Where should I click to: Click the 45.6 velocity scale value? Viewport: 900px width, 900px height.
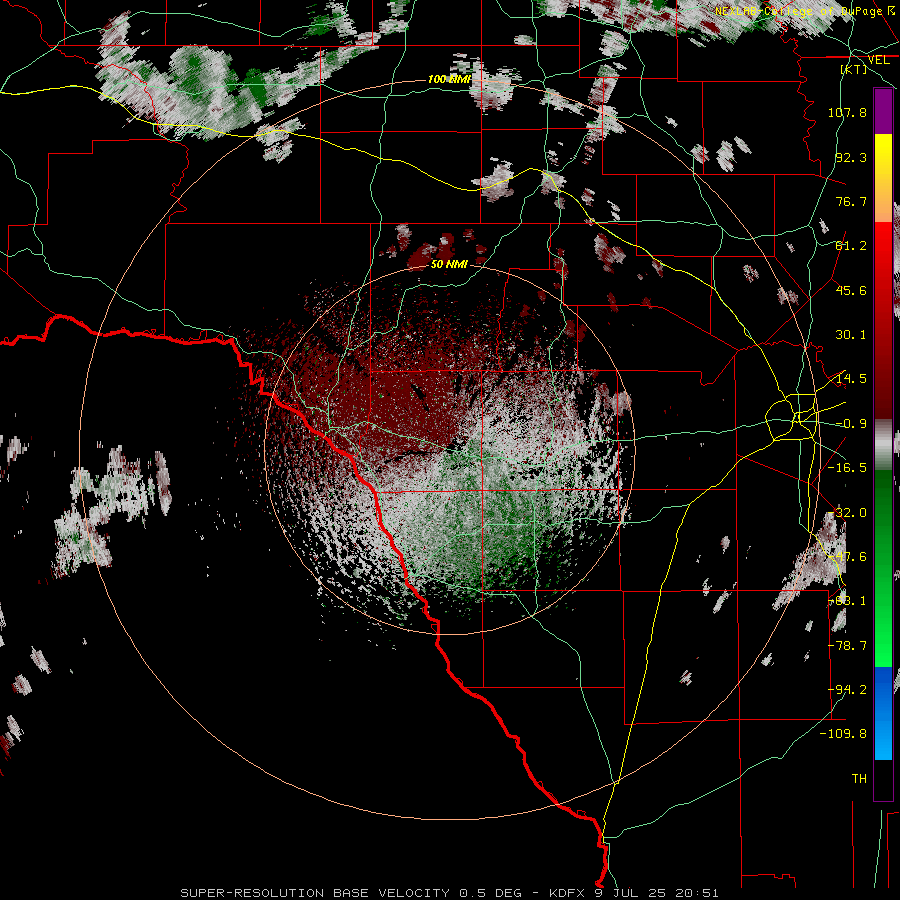(x=851, y=290)
